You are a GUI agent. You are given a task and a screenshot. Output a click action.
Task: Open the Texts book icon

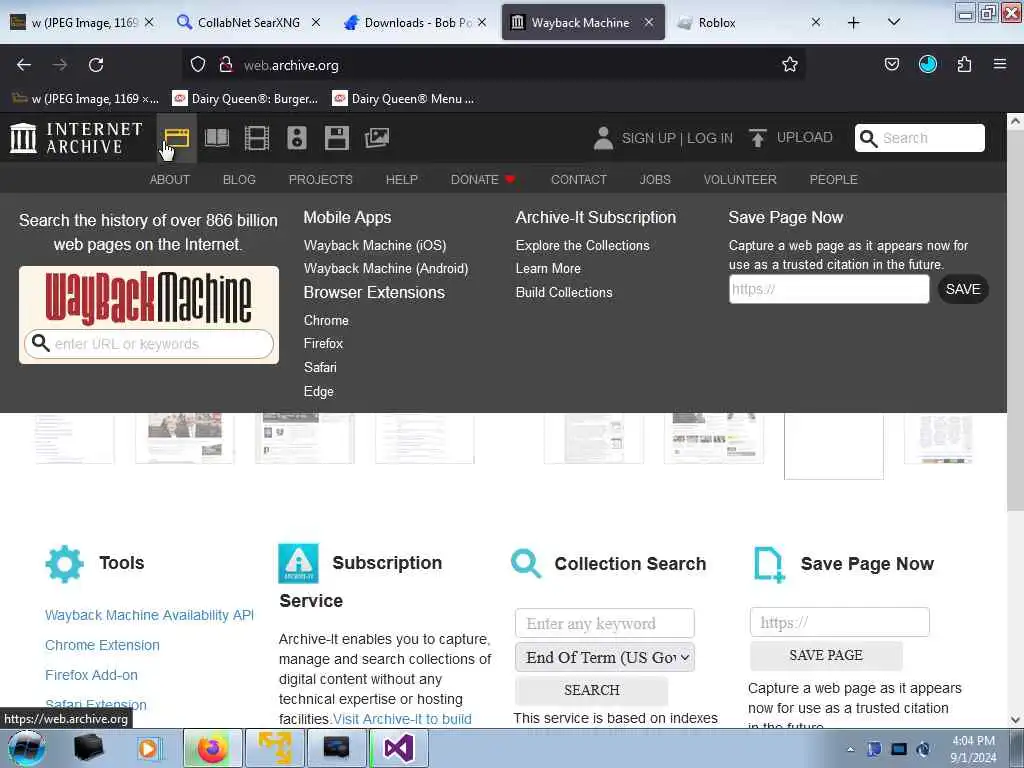click(217, 138)
